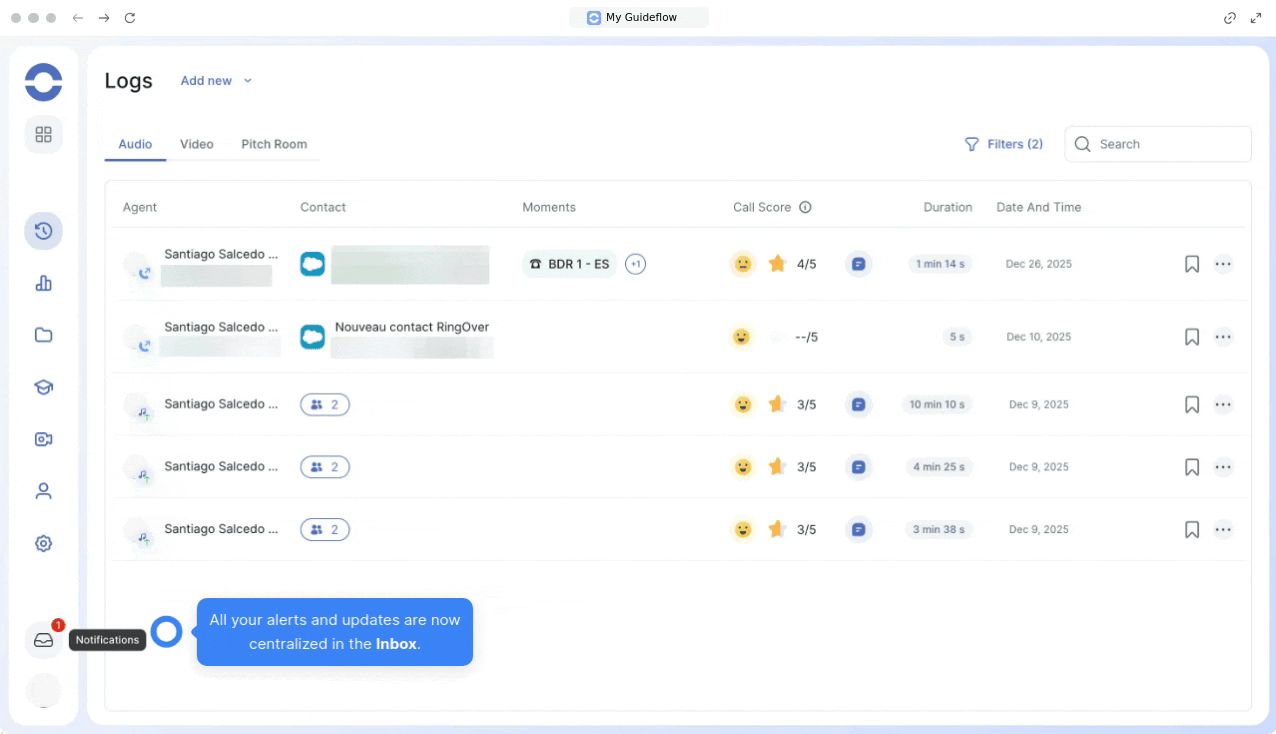Bookmark the 10 min 10 s call
Screen dimensions: 1276x734
coord(1191,405)
